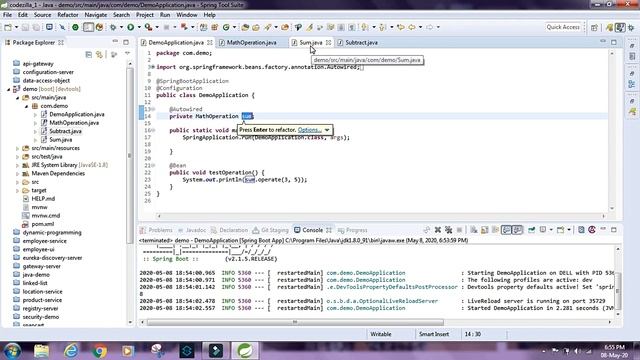Open the Run button dropdown arrow
Viewport: 640px width, 360px height.
point(139,27)
